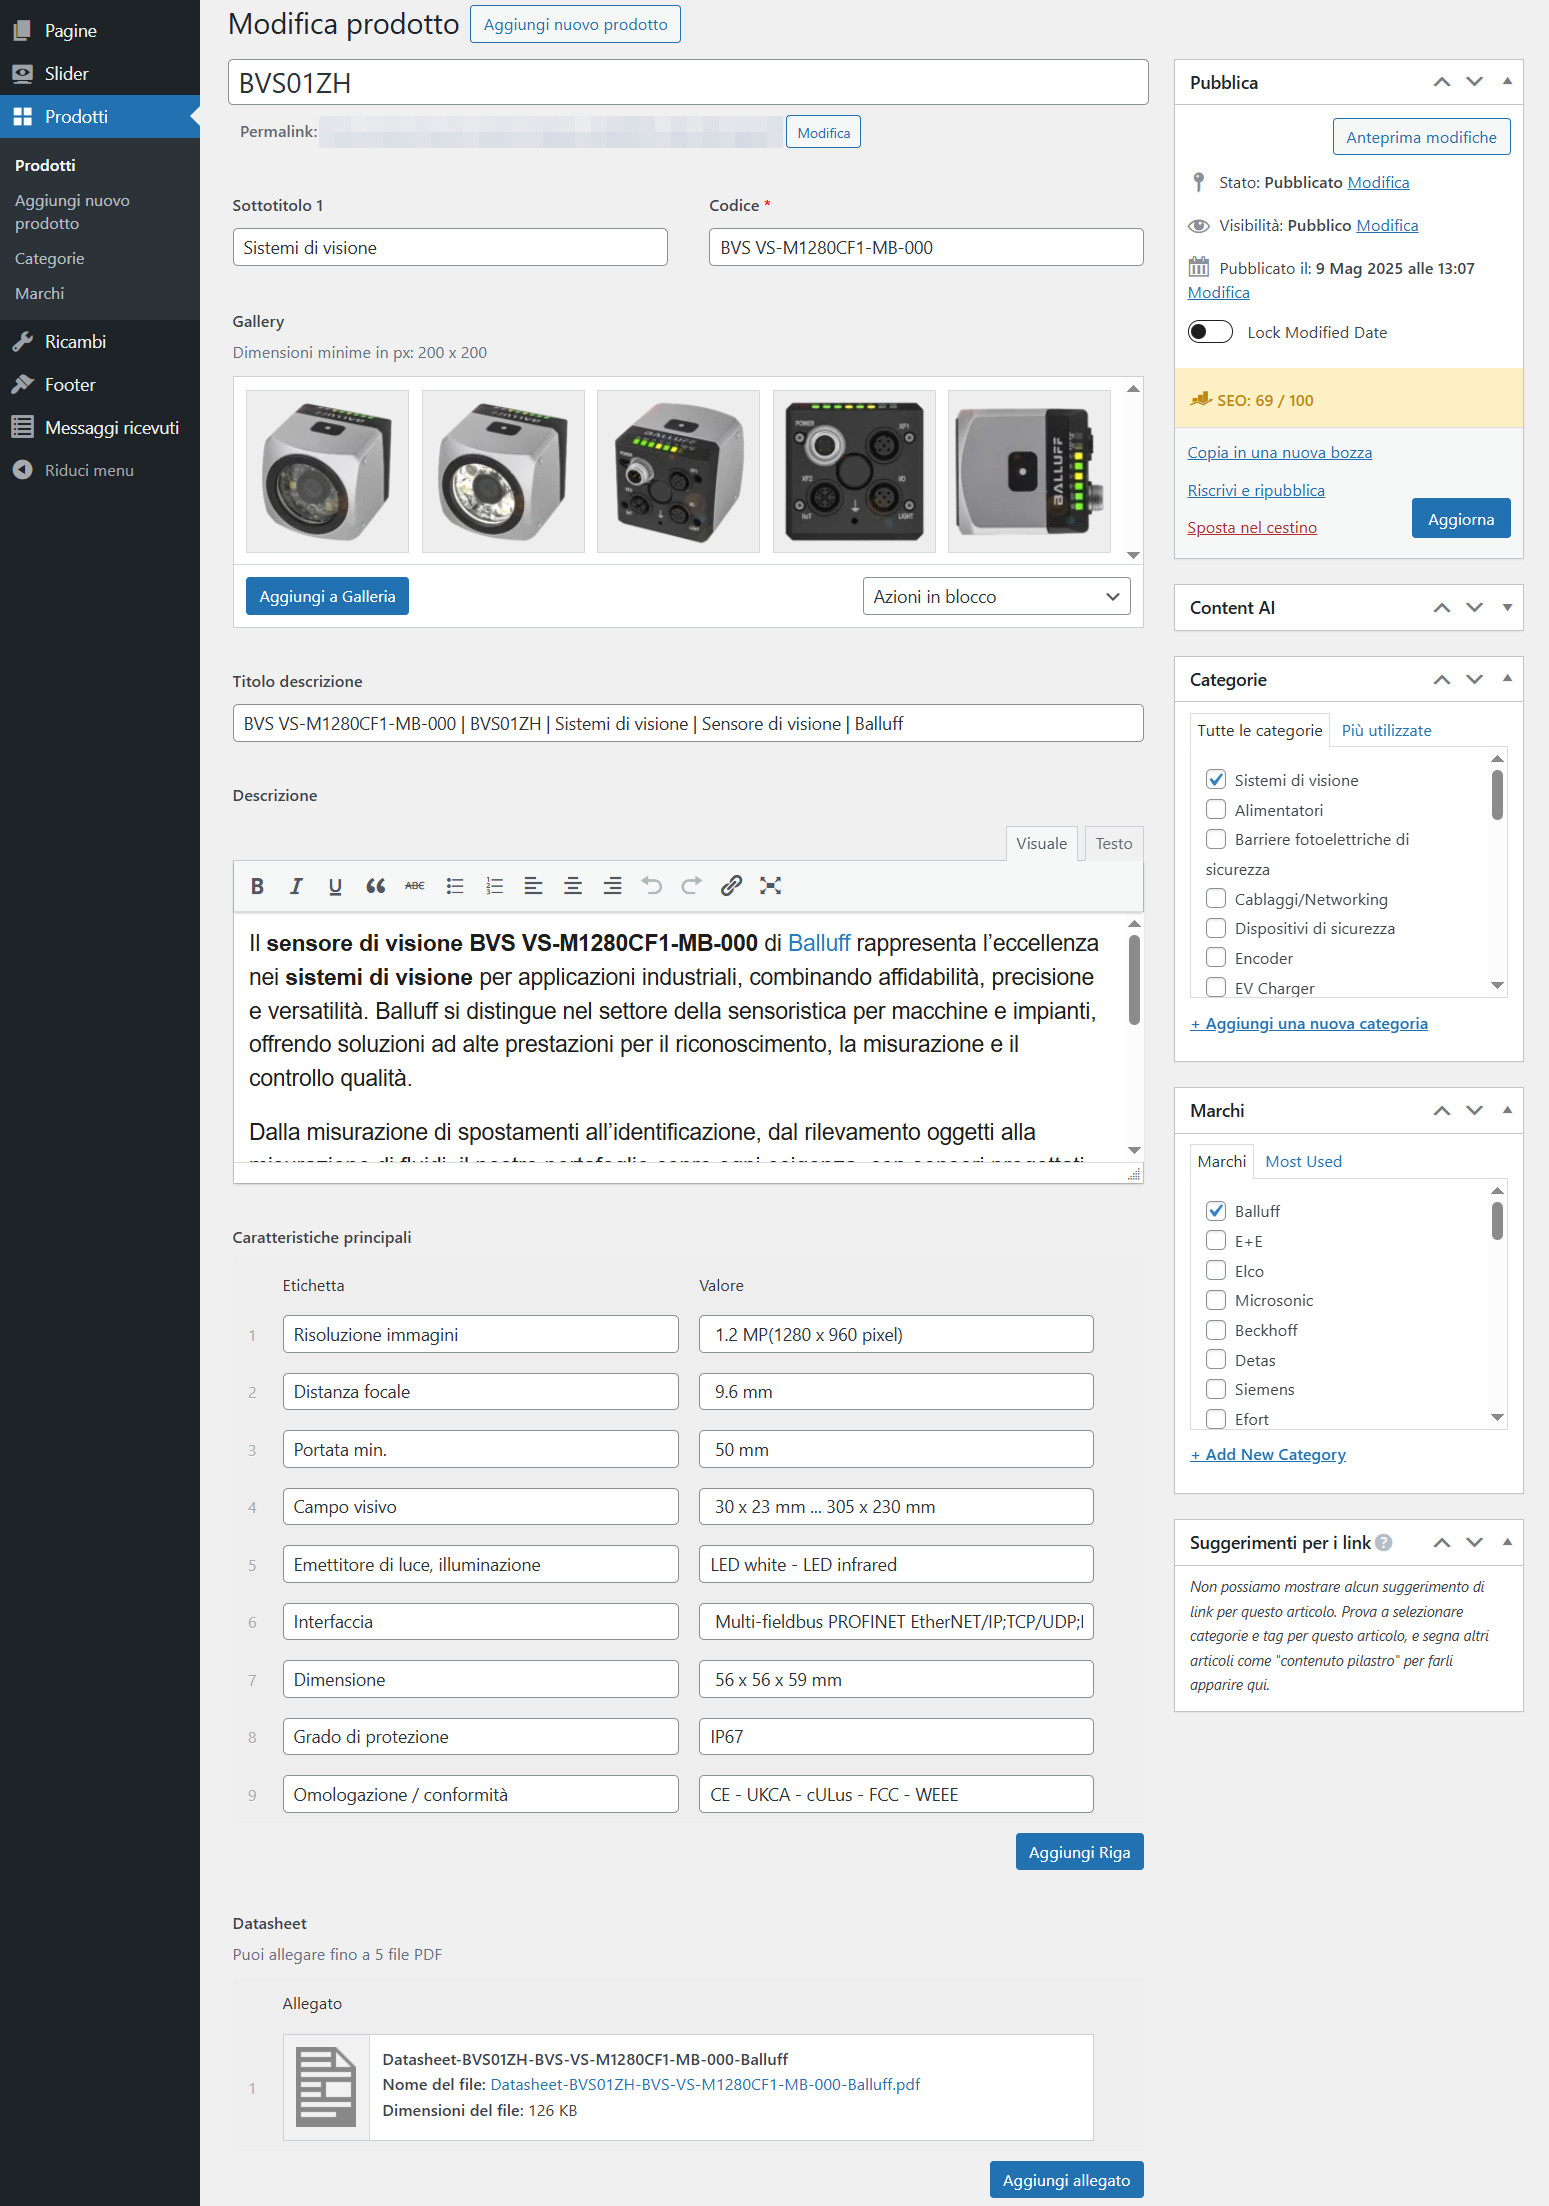
Task: Tick the Siemens brand checkbox
Action: pos(1216,1389)
